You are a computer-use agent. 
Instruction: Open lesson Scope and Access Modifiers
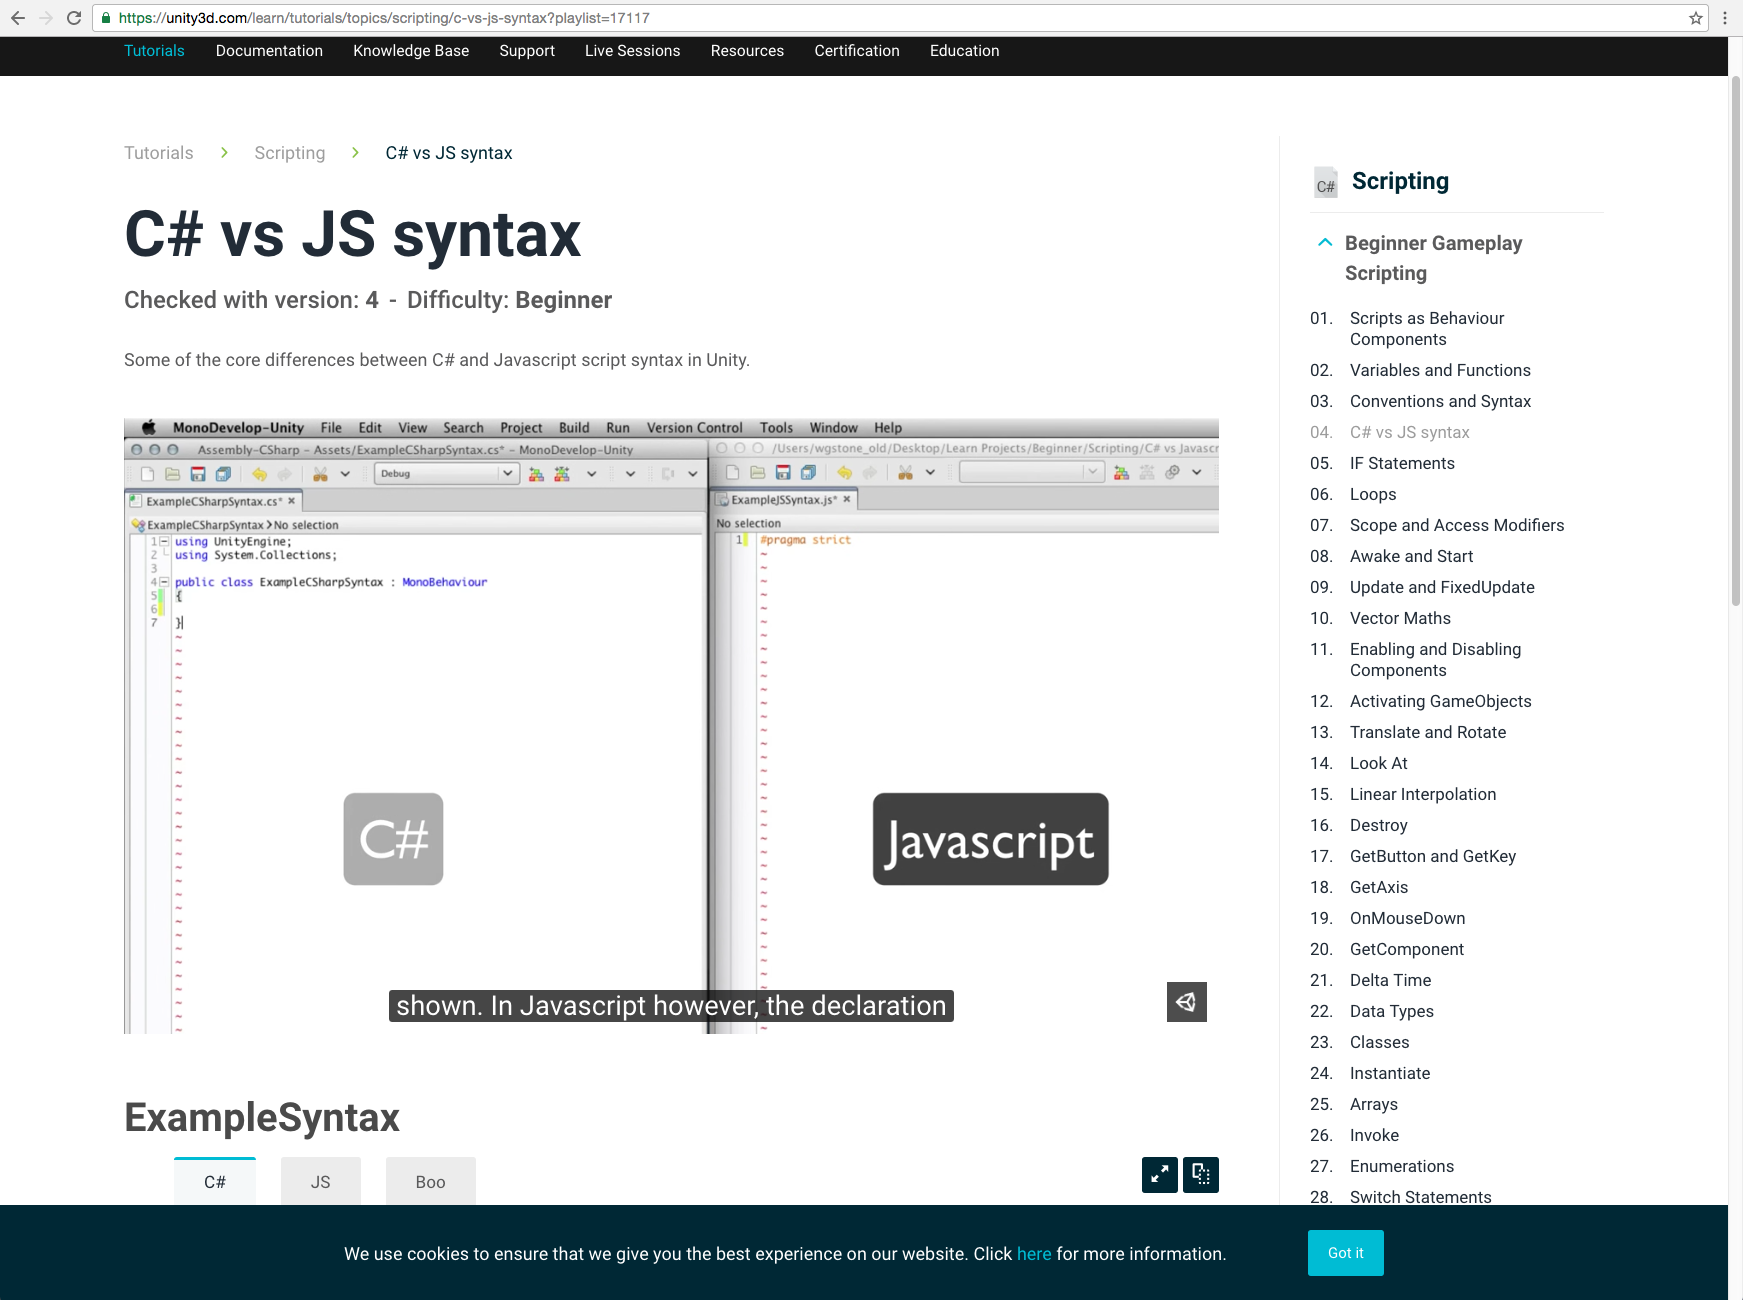pos(1457,525)
